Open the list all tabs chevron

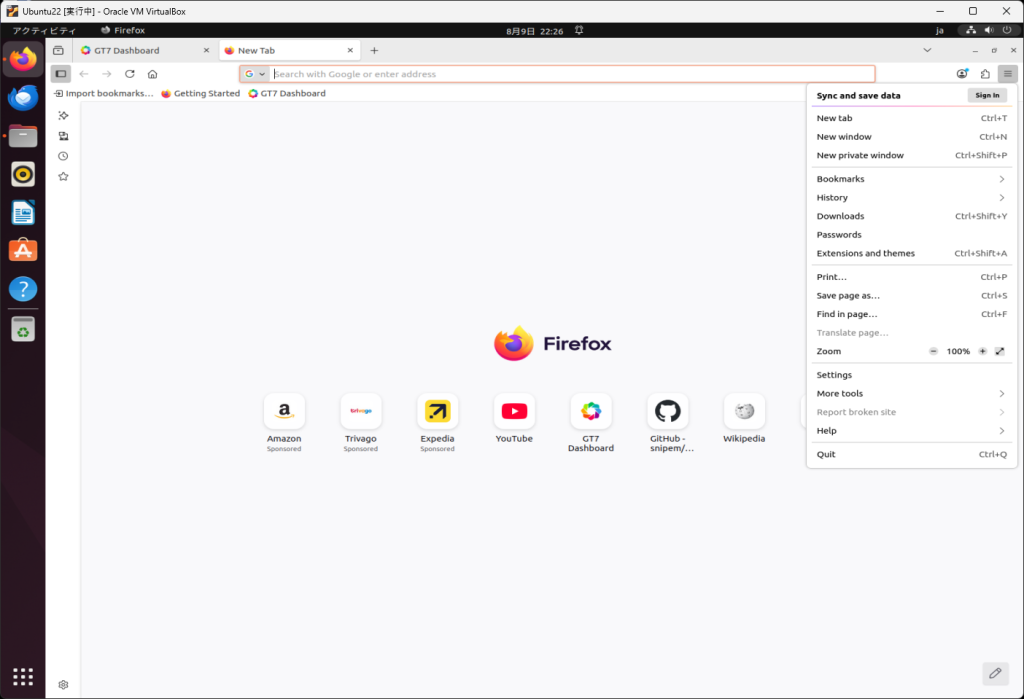[x=927, y=50]
